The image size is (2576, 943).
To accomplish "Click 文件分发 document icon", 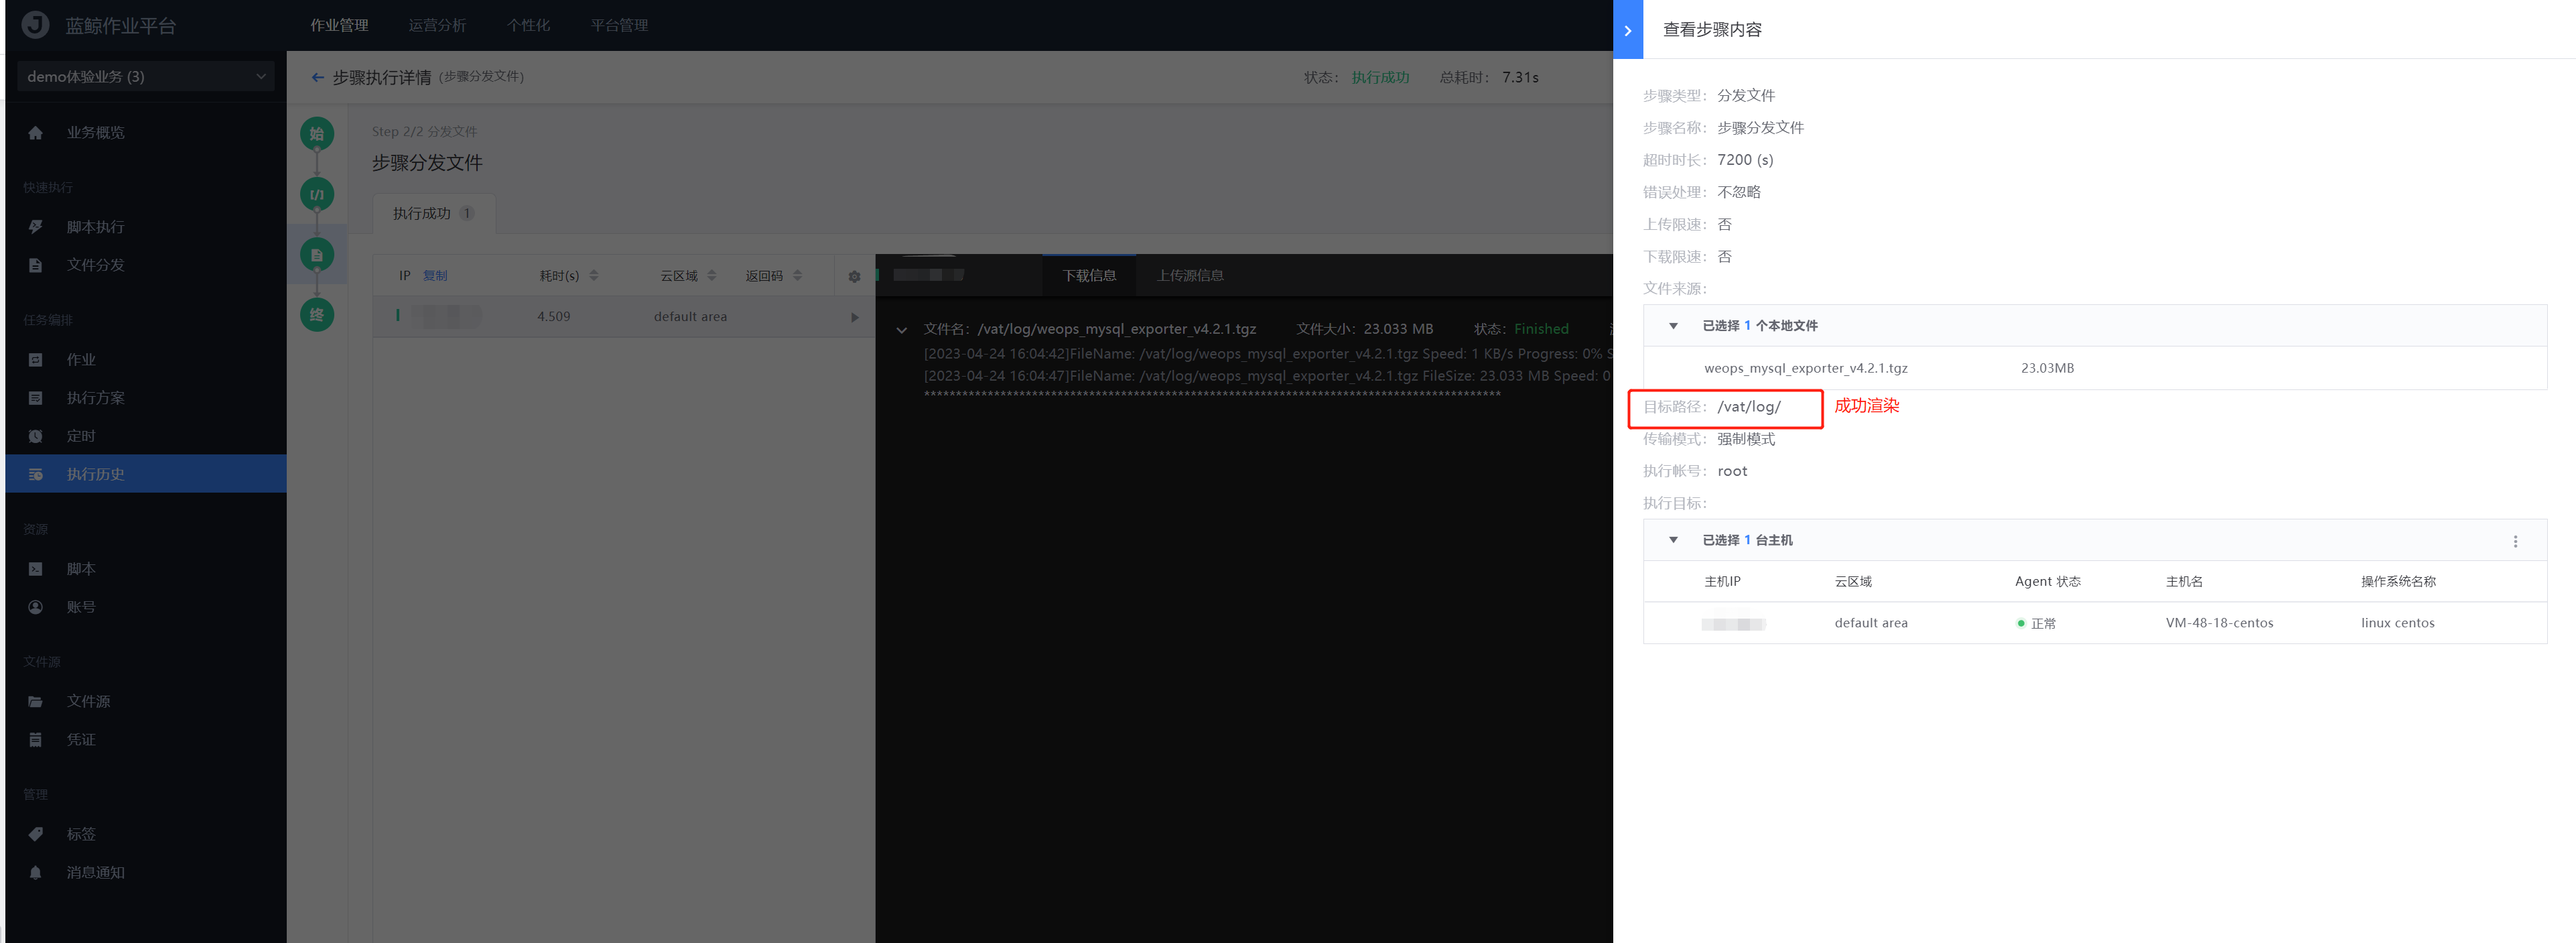I will click(35, 265).
